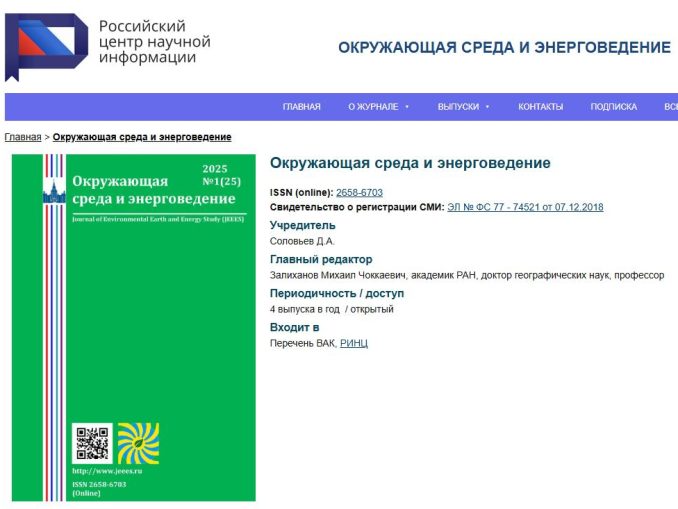Click the bold journal name in breadcrumb
678x509 pixels.
pos(142,137)
